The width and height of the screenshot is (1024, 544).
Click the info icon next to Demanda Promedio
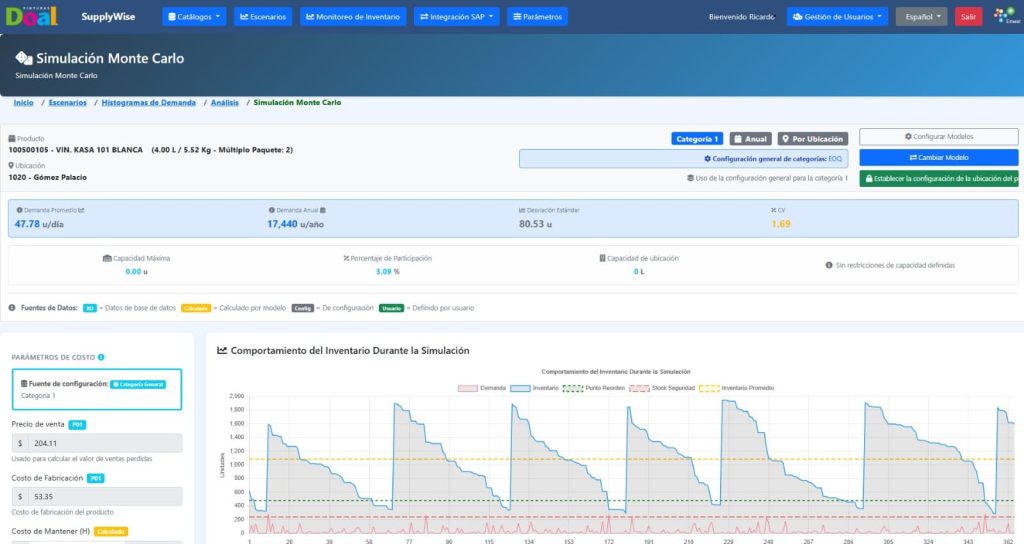[18, 210]
